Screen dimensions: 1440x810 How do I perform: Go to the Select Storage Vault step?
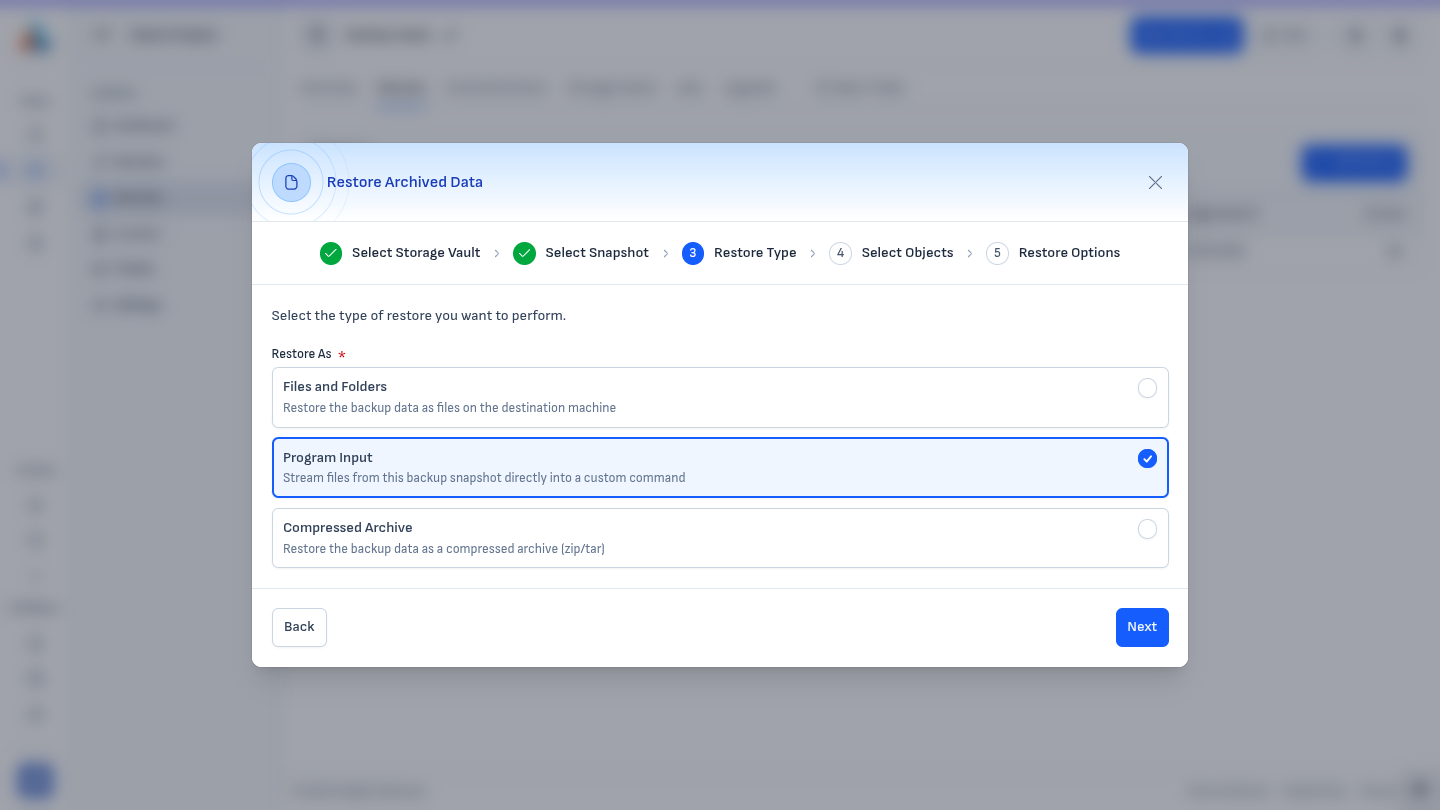coord(416,253)
